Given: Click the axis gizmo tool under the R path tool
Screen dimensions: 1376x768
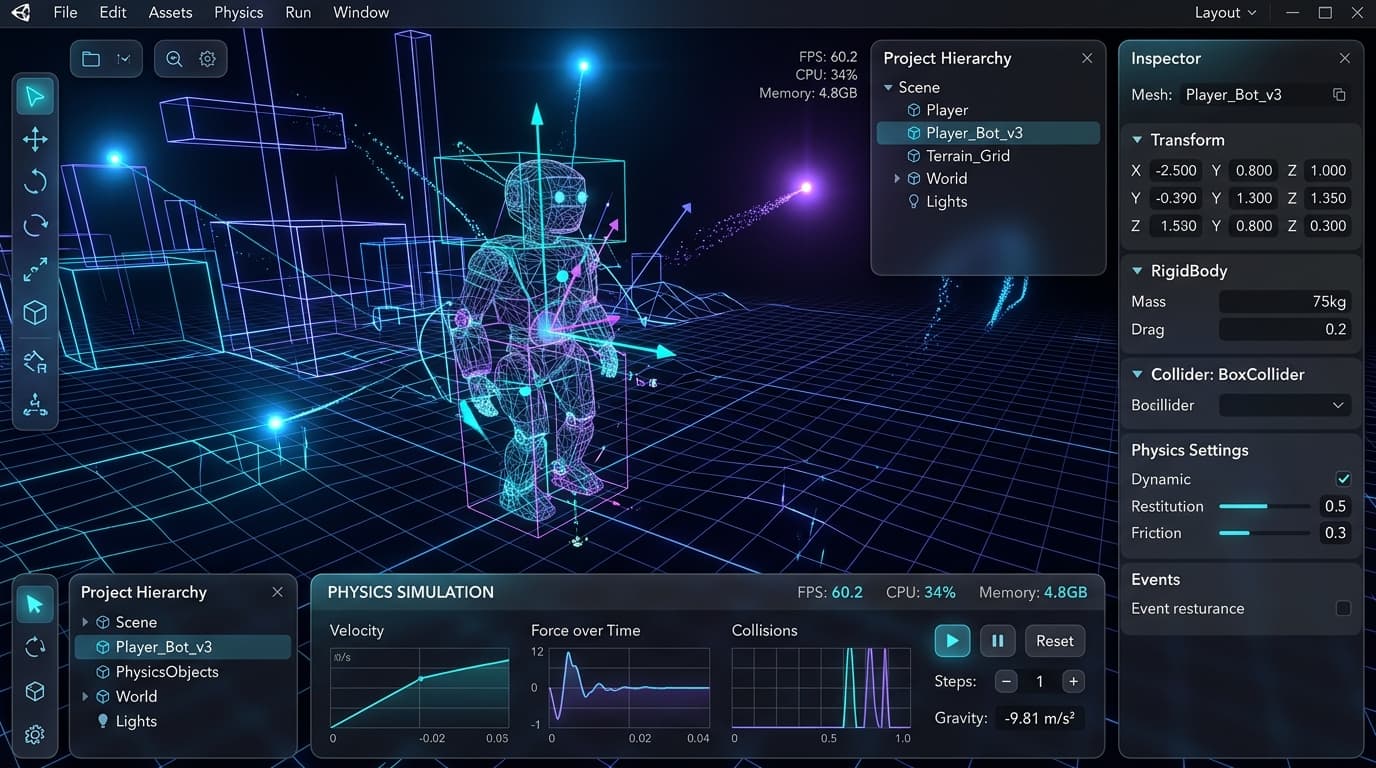Looking at the screenshot, I should click(x=35, y=404).
